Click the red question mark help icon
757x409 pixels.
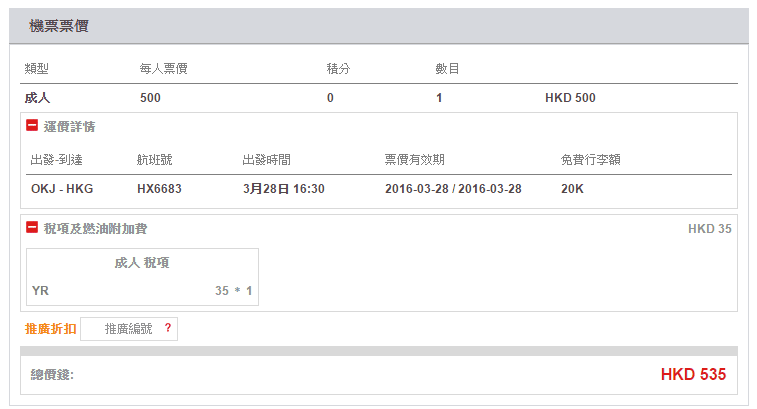tap(168, 328)
